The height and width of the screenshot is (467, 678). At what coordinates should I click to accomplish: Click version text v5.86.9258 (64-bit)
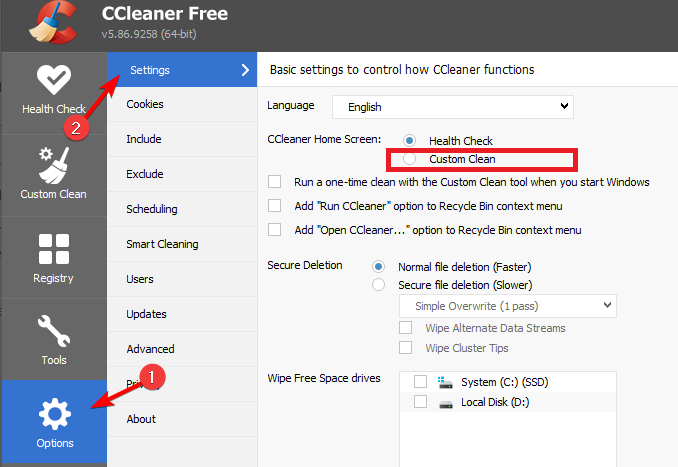(x=149, y=34)
